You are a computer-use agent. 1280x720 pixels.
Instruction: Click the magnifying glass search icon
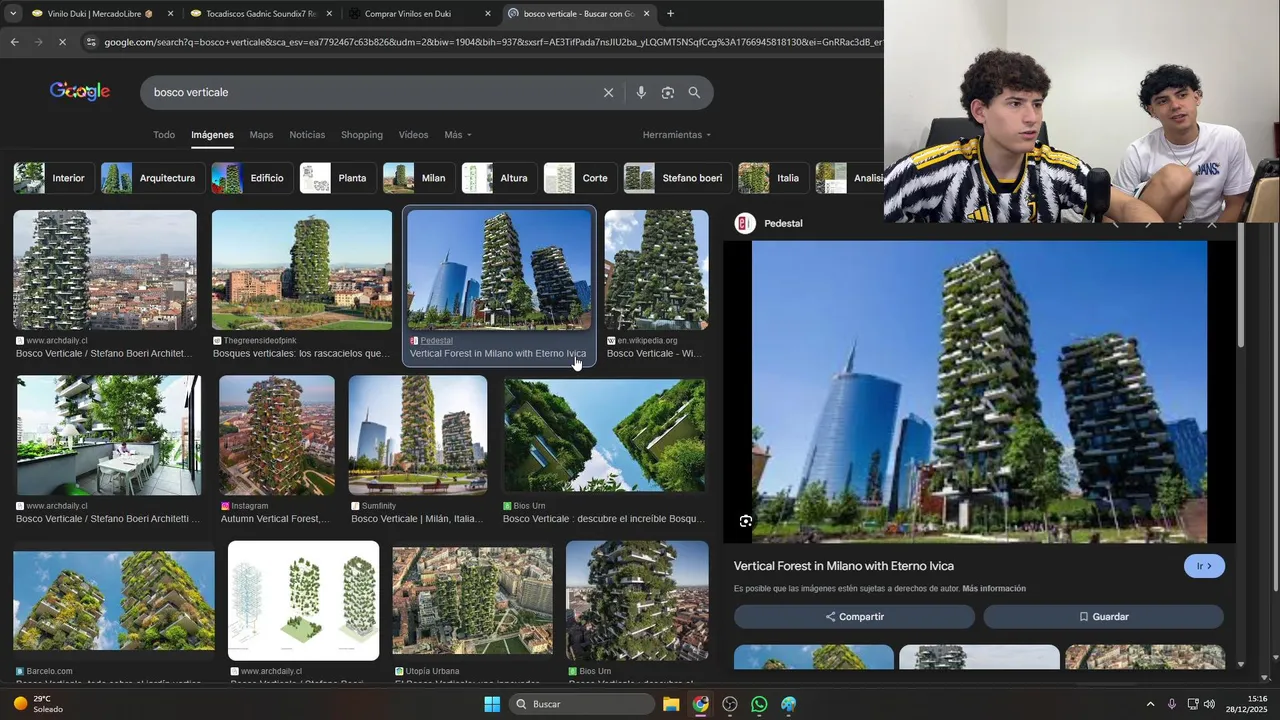point(694,92)
